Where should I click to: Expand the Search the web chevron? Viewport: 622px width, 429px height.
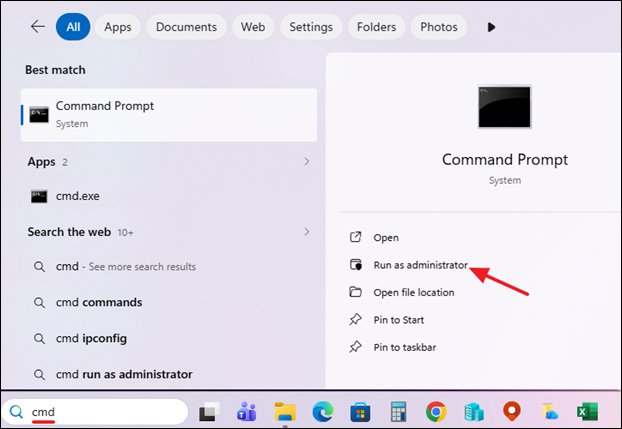tap(307, 232)
